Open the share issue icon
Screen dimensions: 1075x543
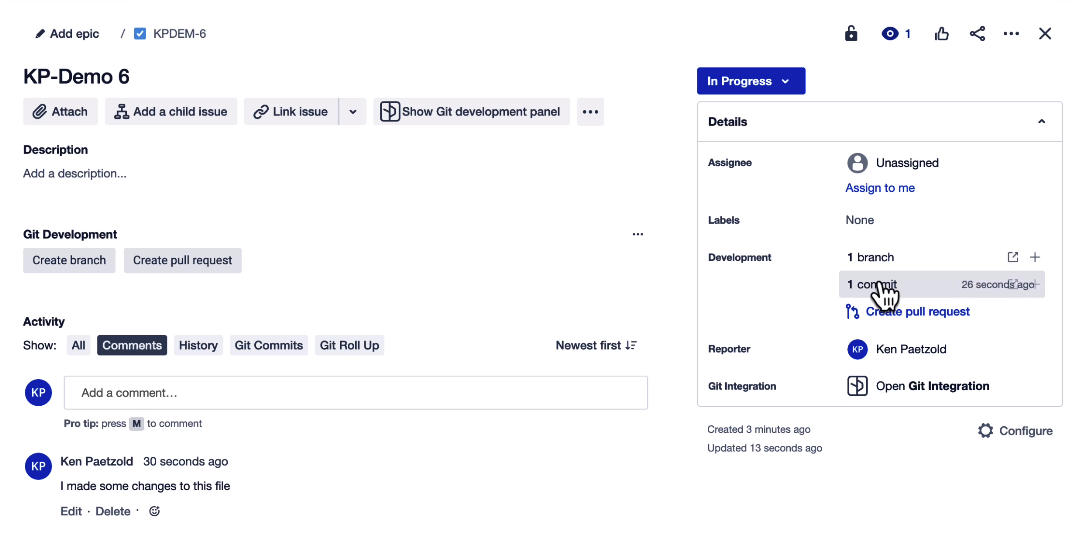(977, 34)
